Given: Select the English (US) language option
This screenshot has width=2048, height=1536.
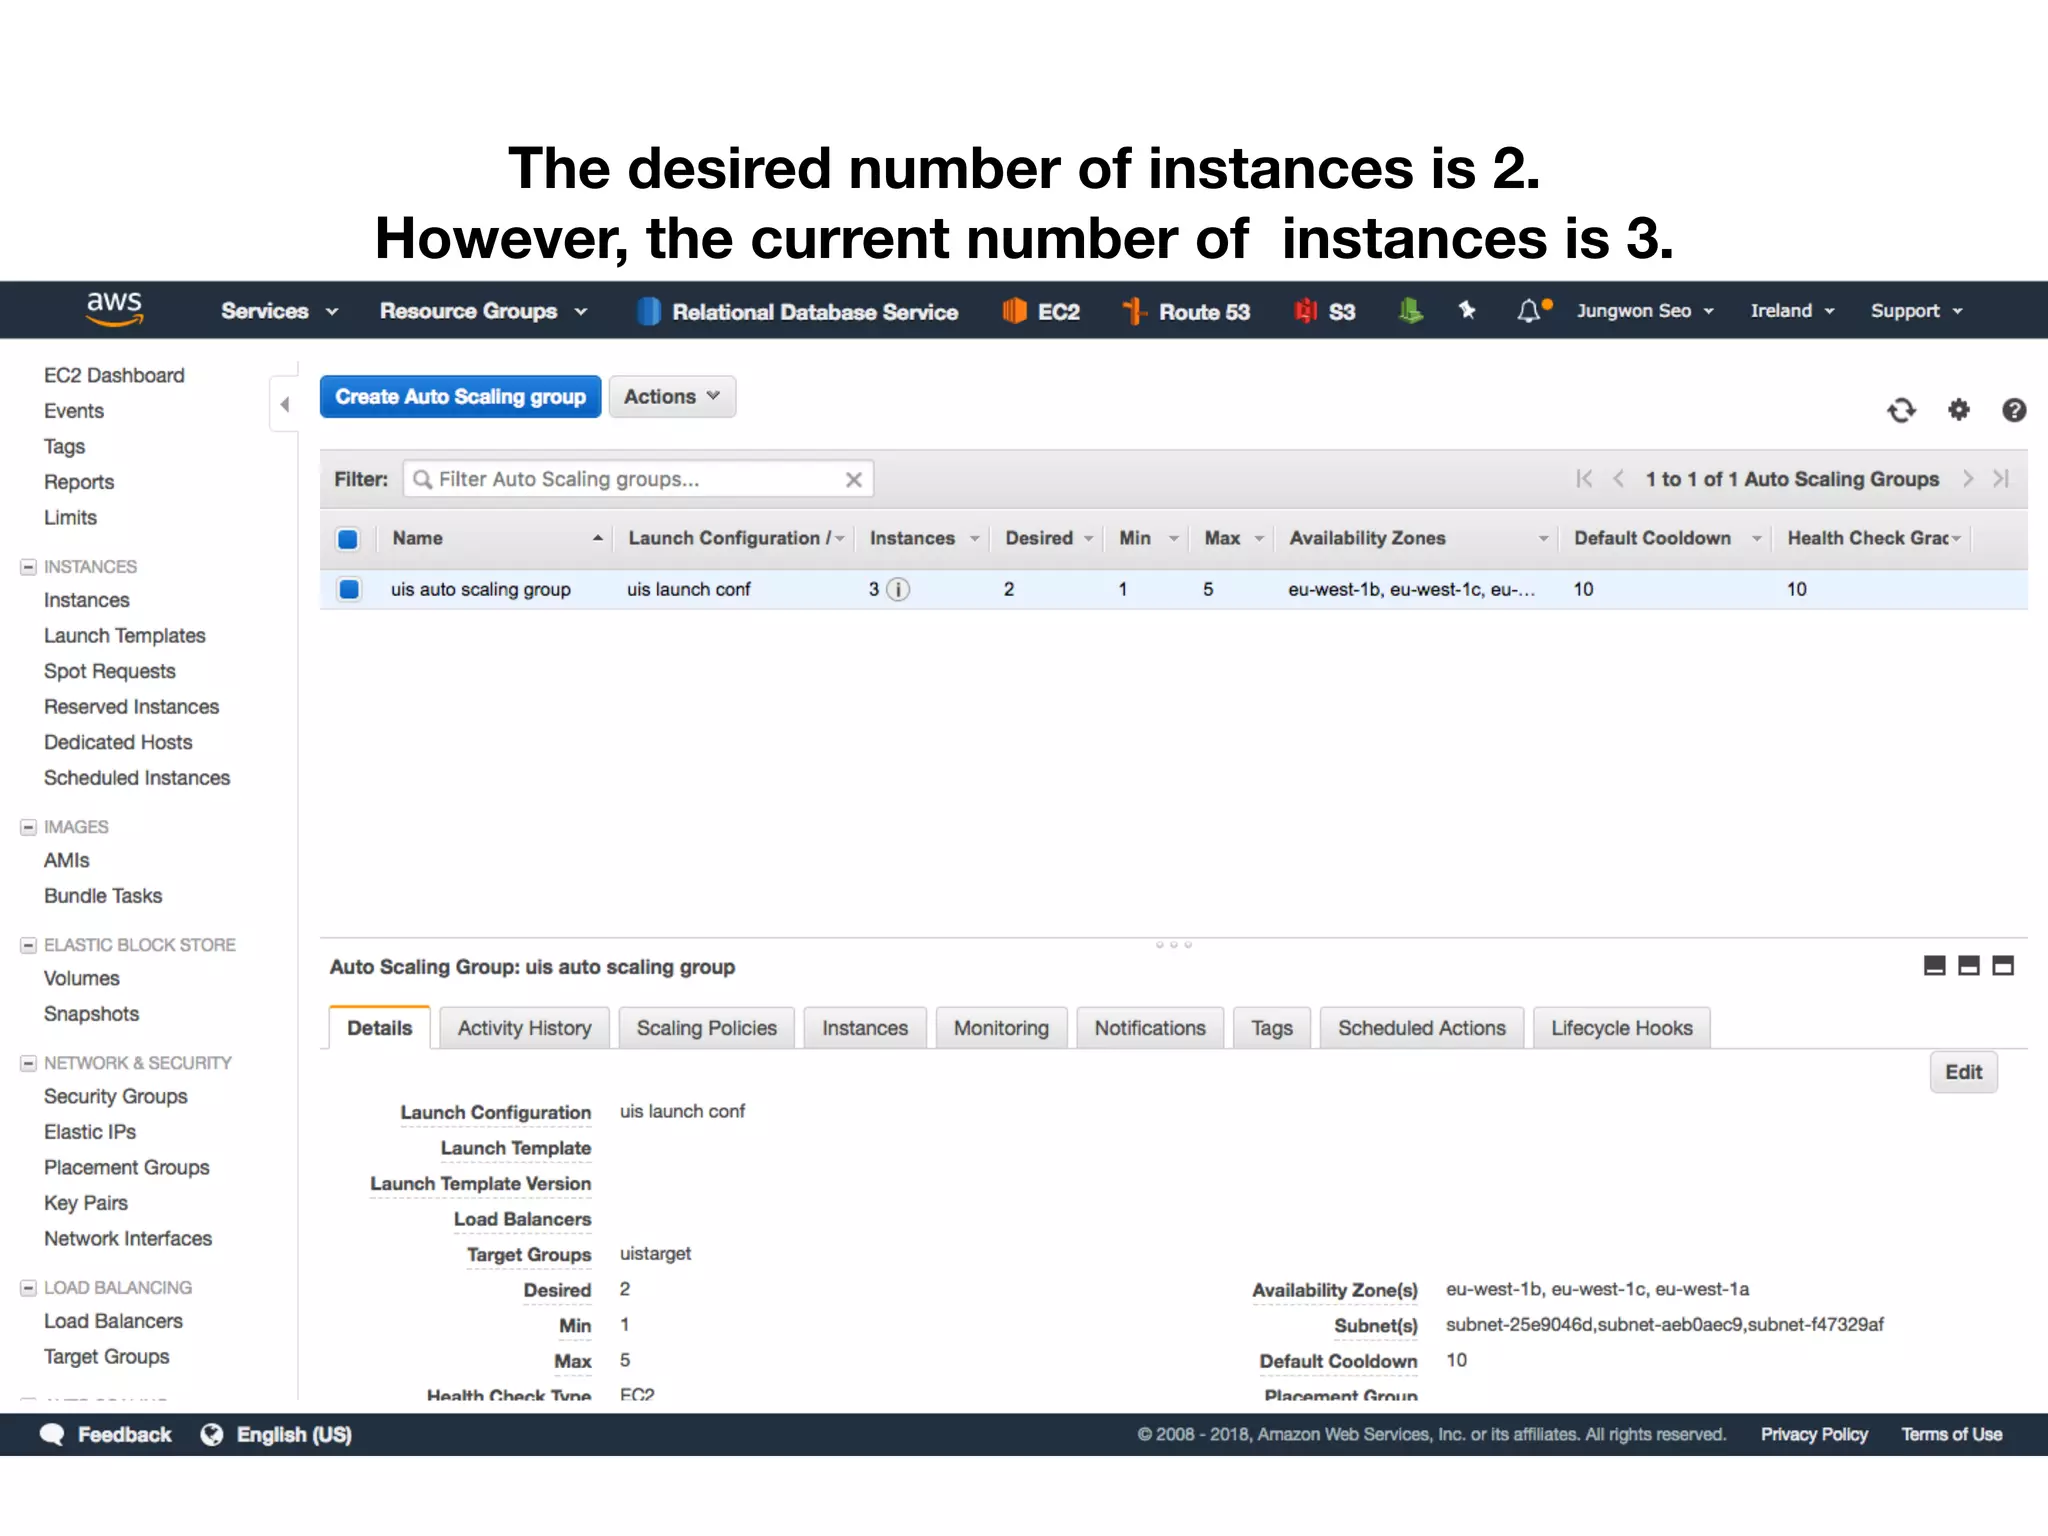Looking at the screenshot, I should [x=294, y=1434].
